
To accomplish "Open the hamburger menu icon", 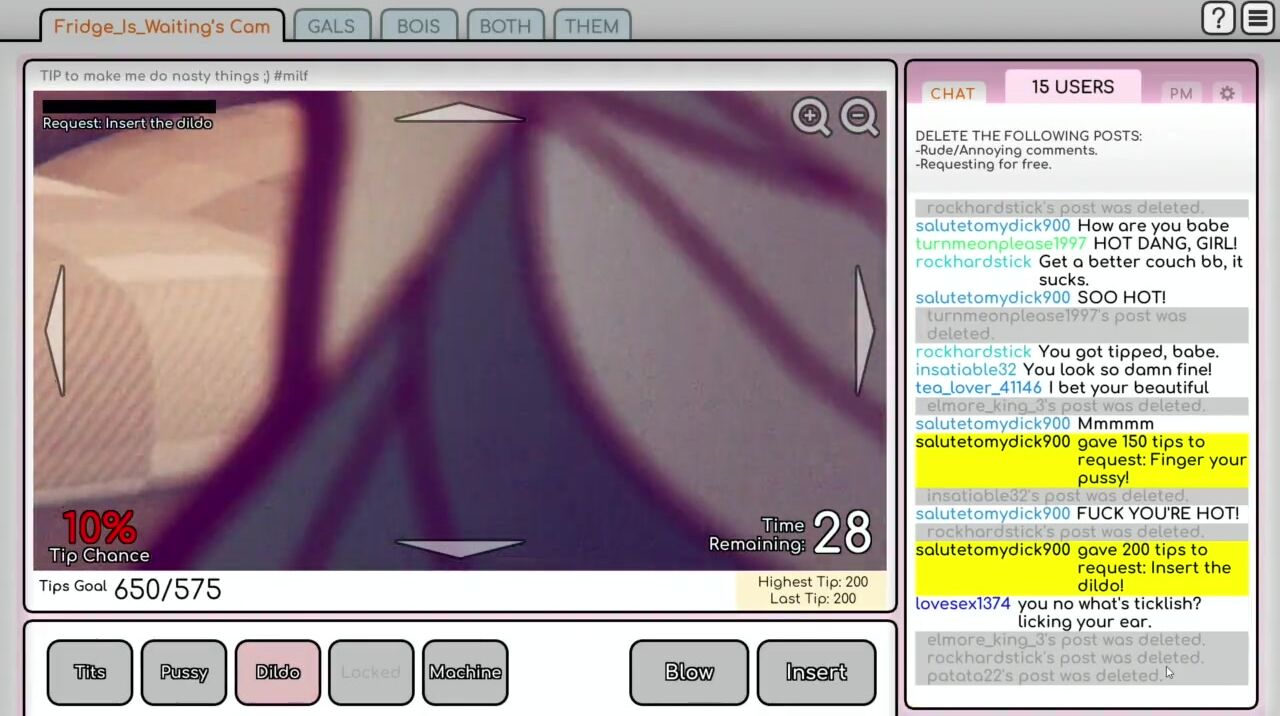I will coord(1258,18).
